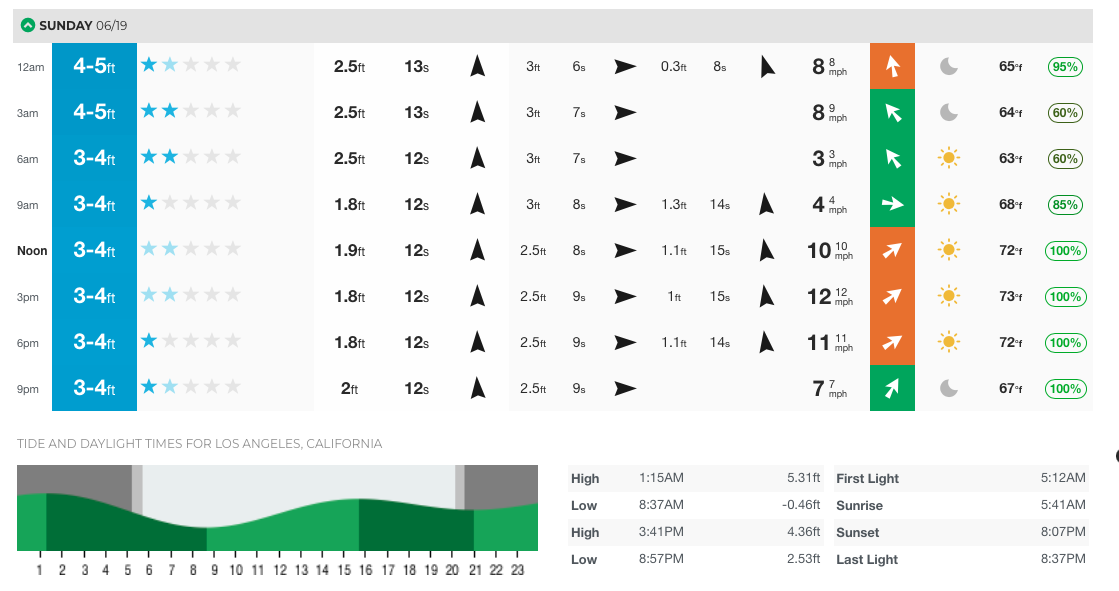
Task: Click the primary swell direction arrow at Noon
Action: (478, 250)
